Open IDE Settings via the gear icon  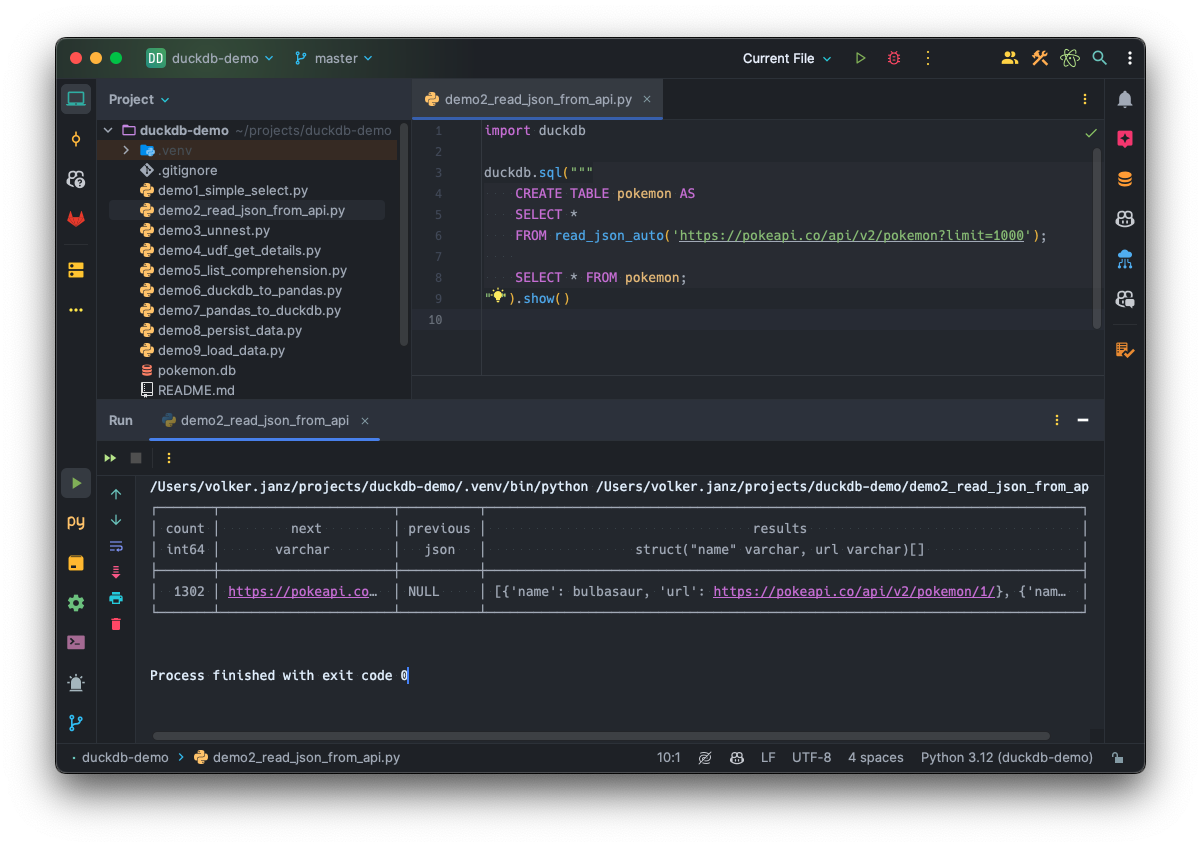point(75,602)
